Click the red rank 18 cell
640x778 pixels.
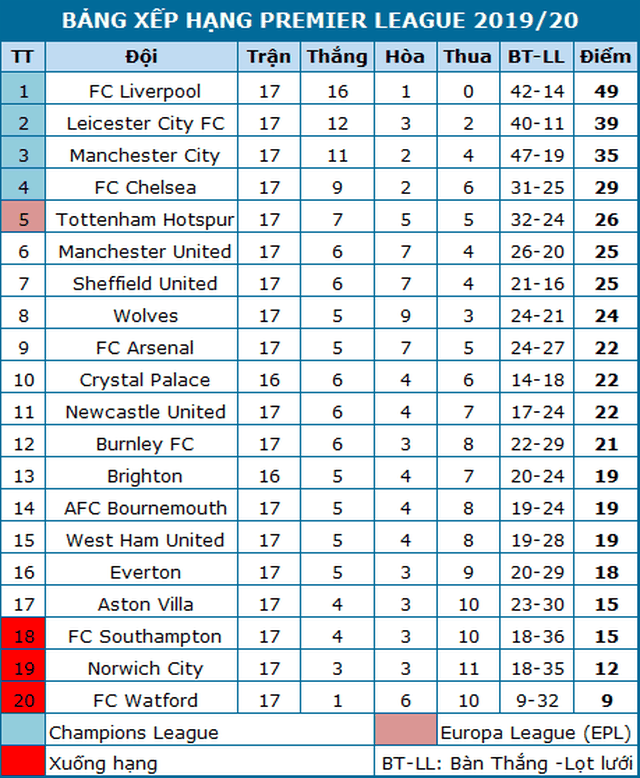pos(24,636)
